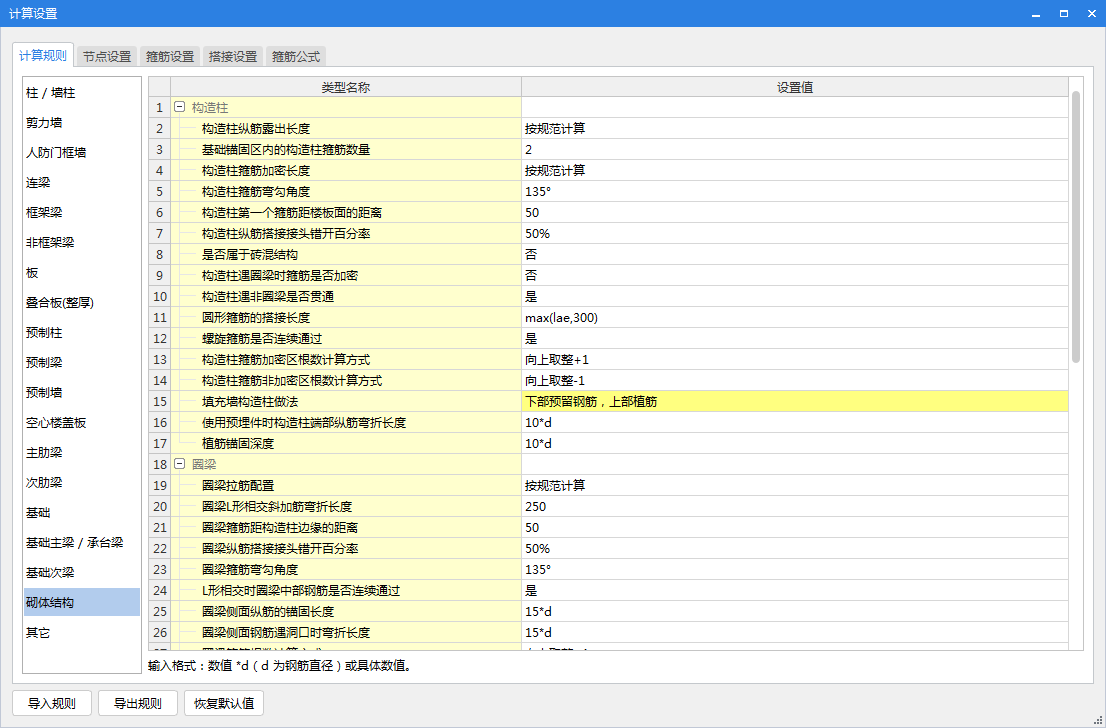Select 砌体结构 category
The width and height of the screenshot is (1106, 728).
click(x=82, y=602)
